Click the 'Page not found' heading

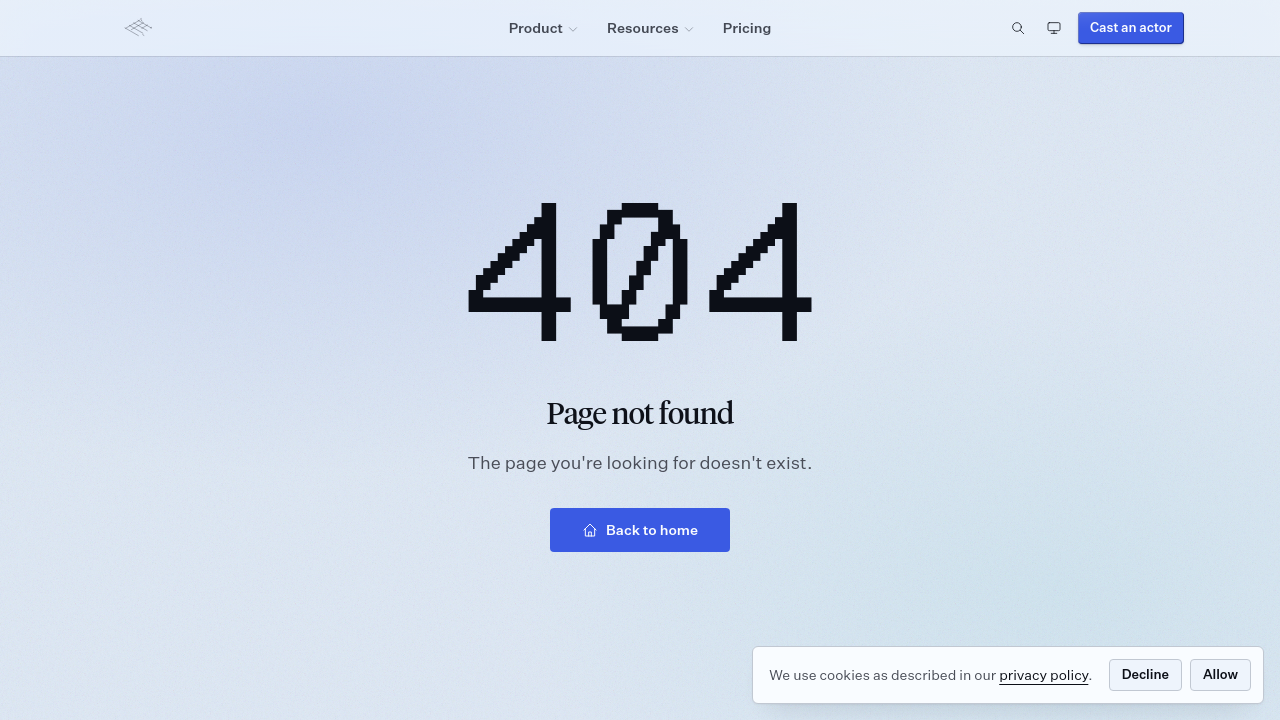coord(640,413)
